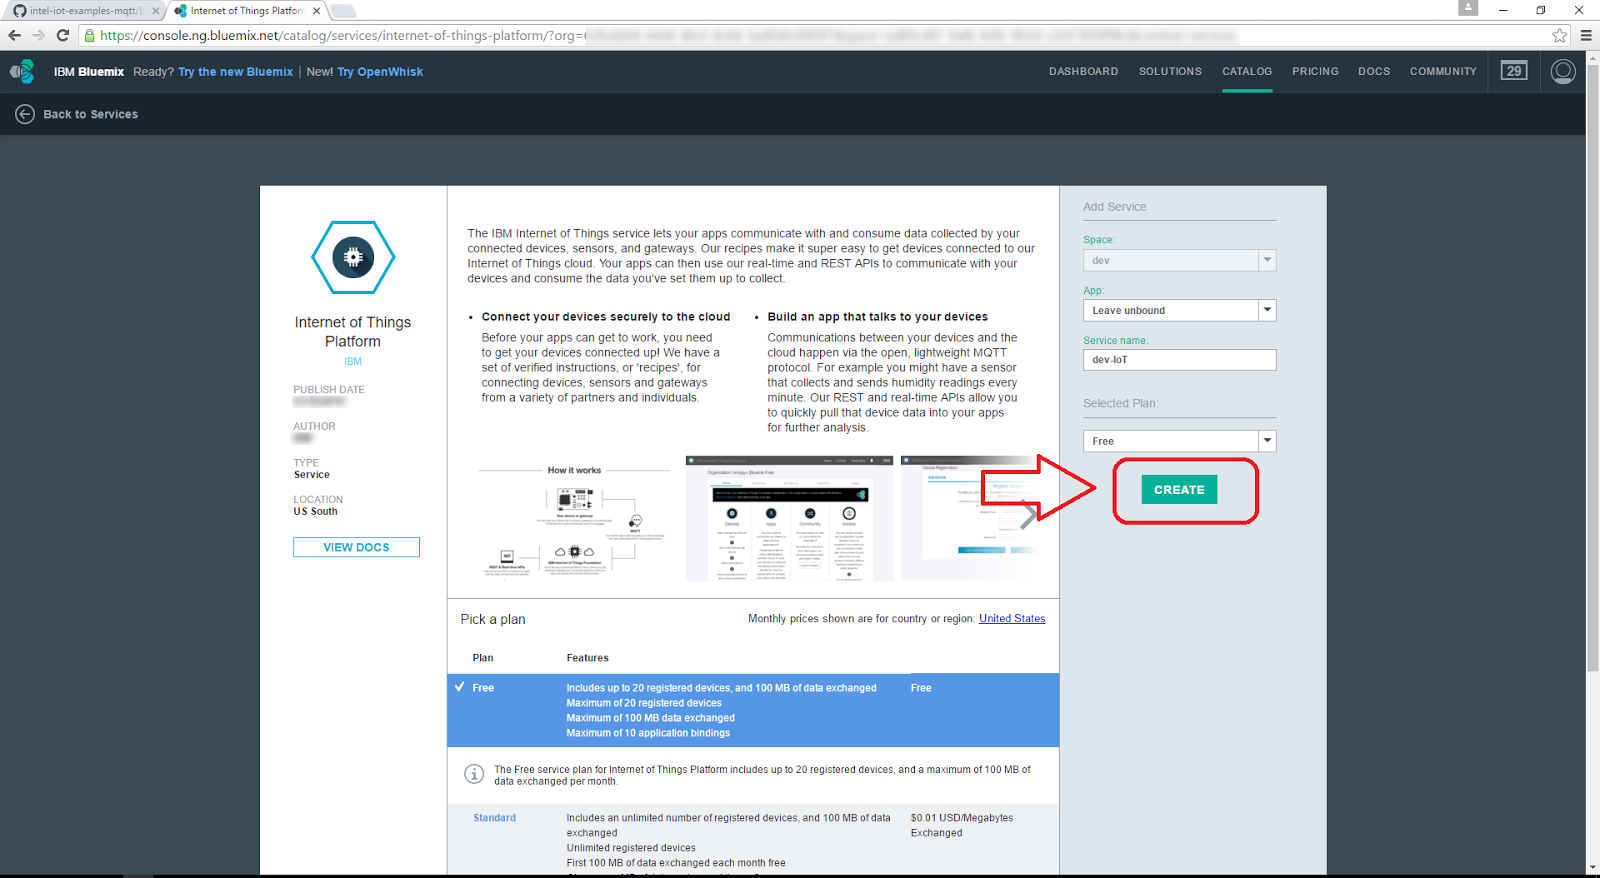The image size is (1600, 878).
Task: Click the 'Add Service' heading
Action: point(1115,207)
